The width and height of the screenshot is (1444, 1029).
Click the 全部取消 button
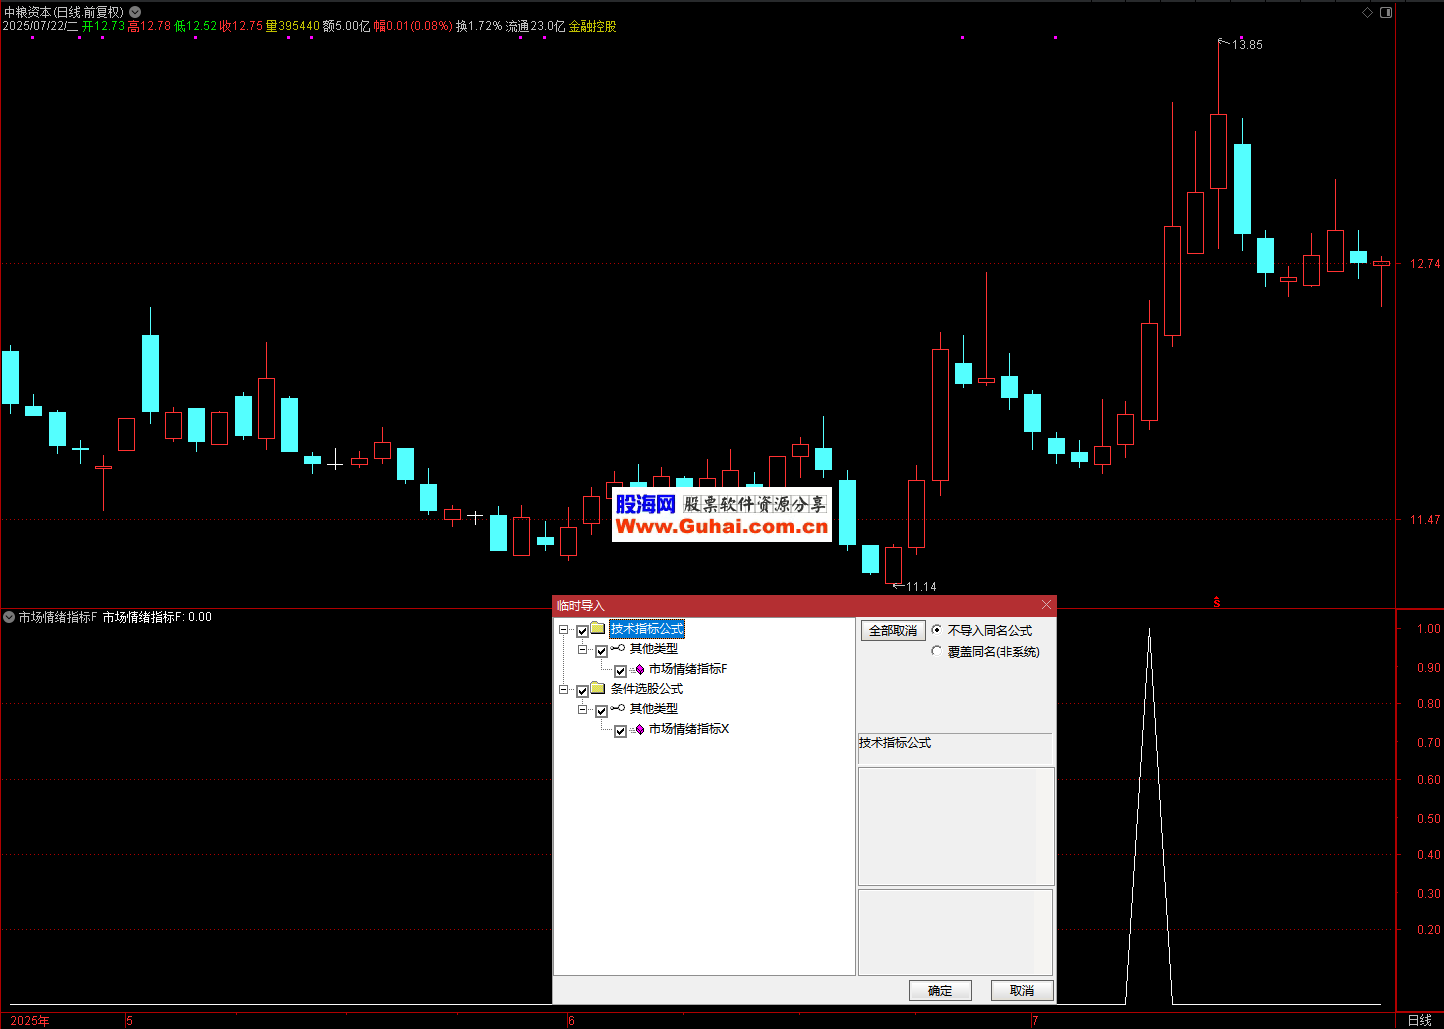[892, 631]
